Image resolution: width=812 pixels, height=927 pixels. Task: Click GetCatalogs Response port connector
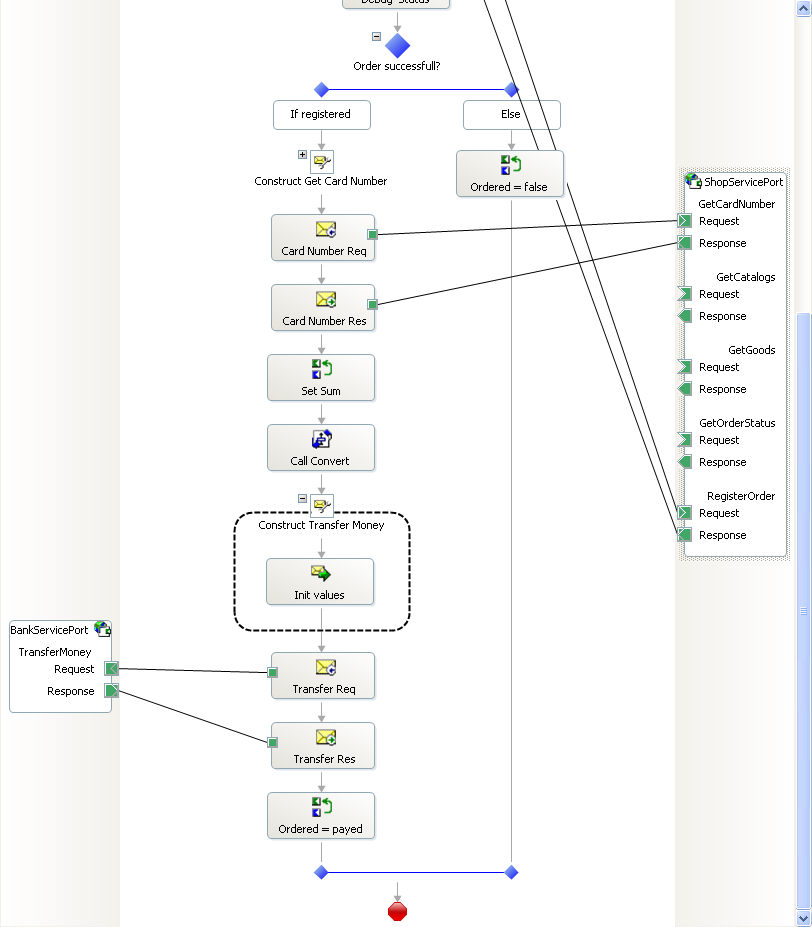(684, 316)
